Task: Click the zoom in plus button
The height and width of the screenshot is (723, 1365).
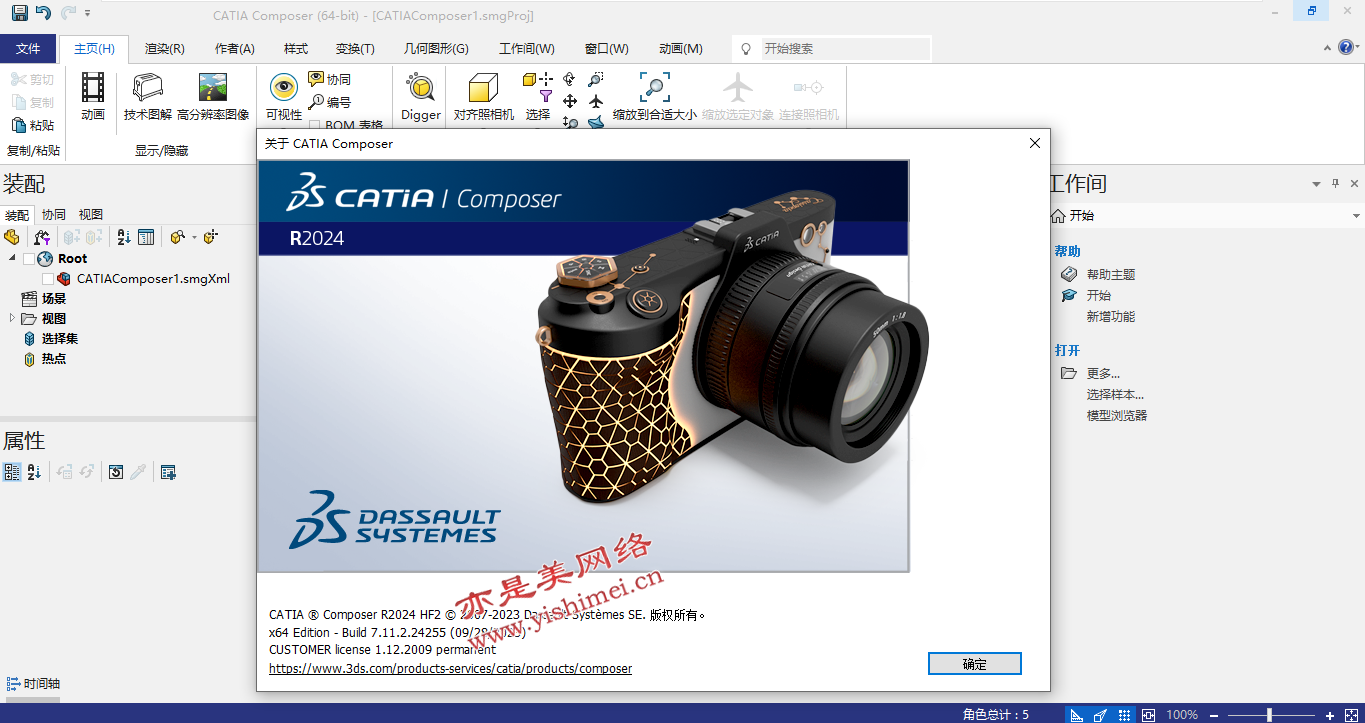Action: [x=1329, y=715]
